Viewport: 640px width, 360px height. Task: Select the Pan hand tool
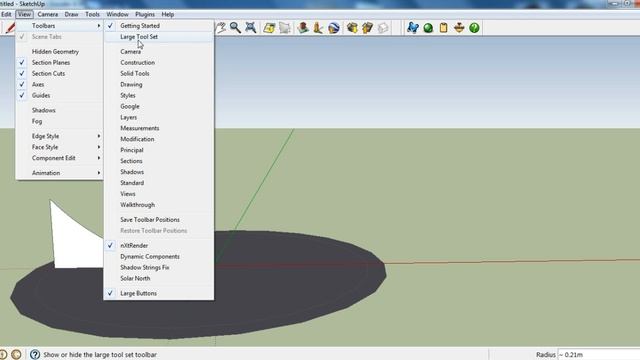(220, 28)
